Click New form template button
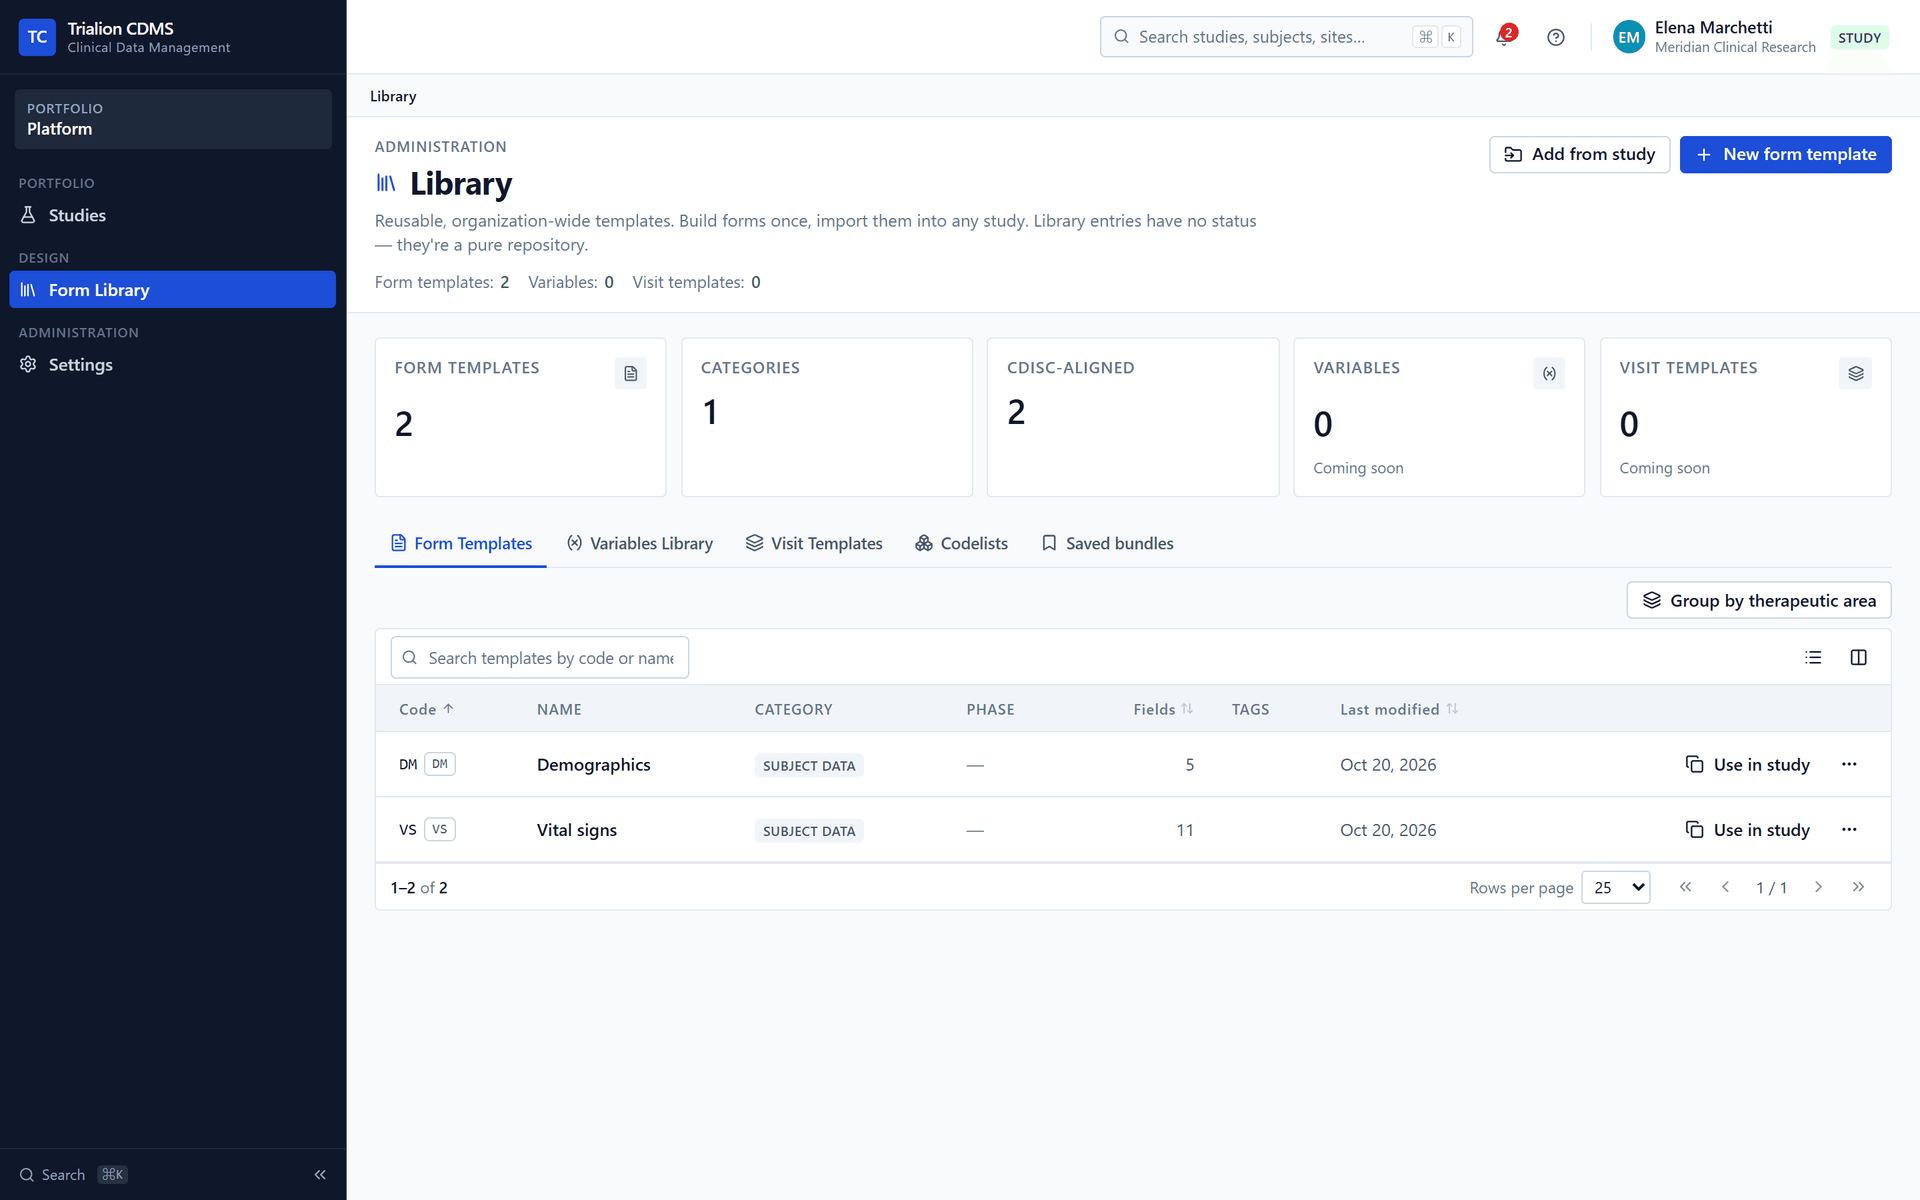The width and height of the screenshot is (1920, 1200). [x=1785, y=154]
